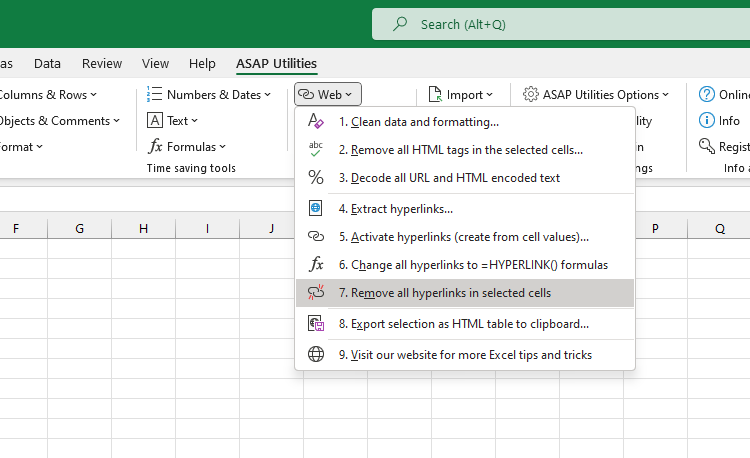The height and width of the screenshot is (458, 750).
Task: Choose Remove all HTML tags in selected cells
Action: pyautogui.click(x=465, y=150)
